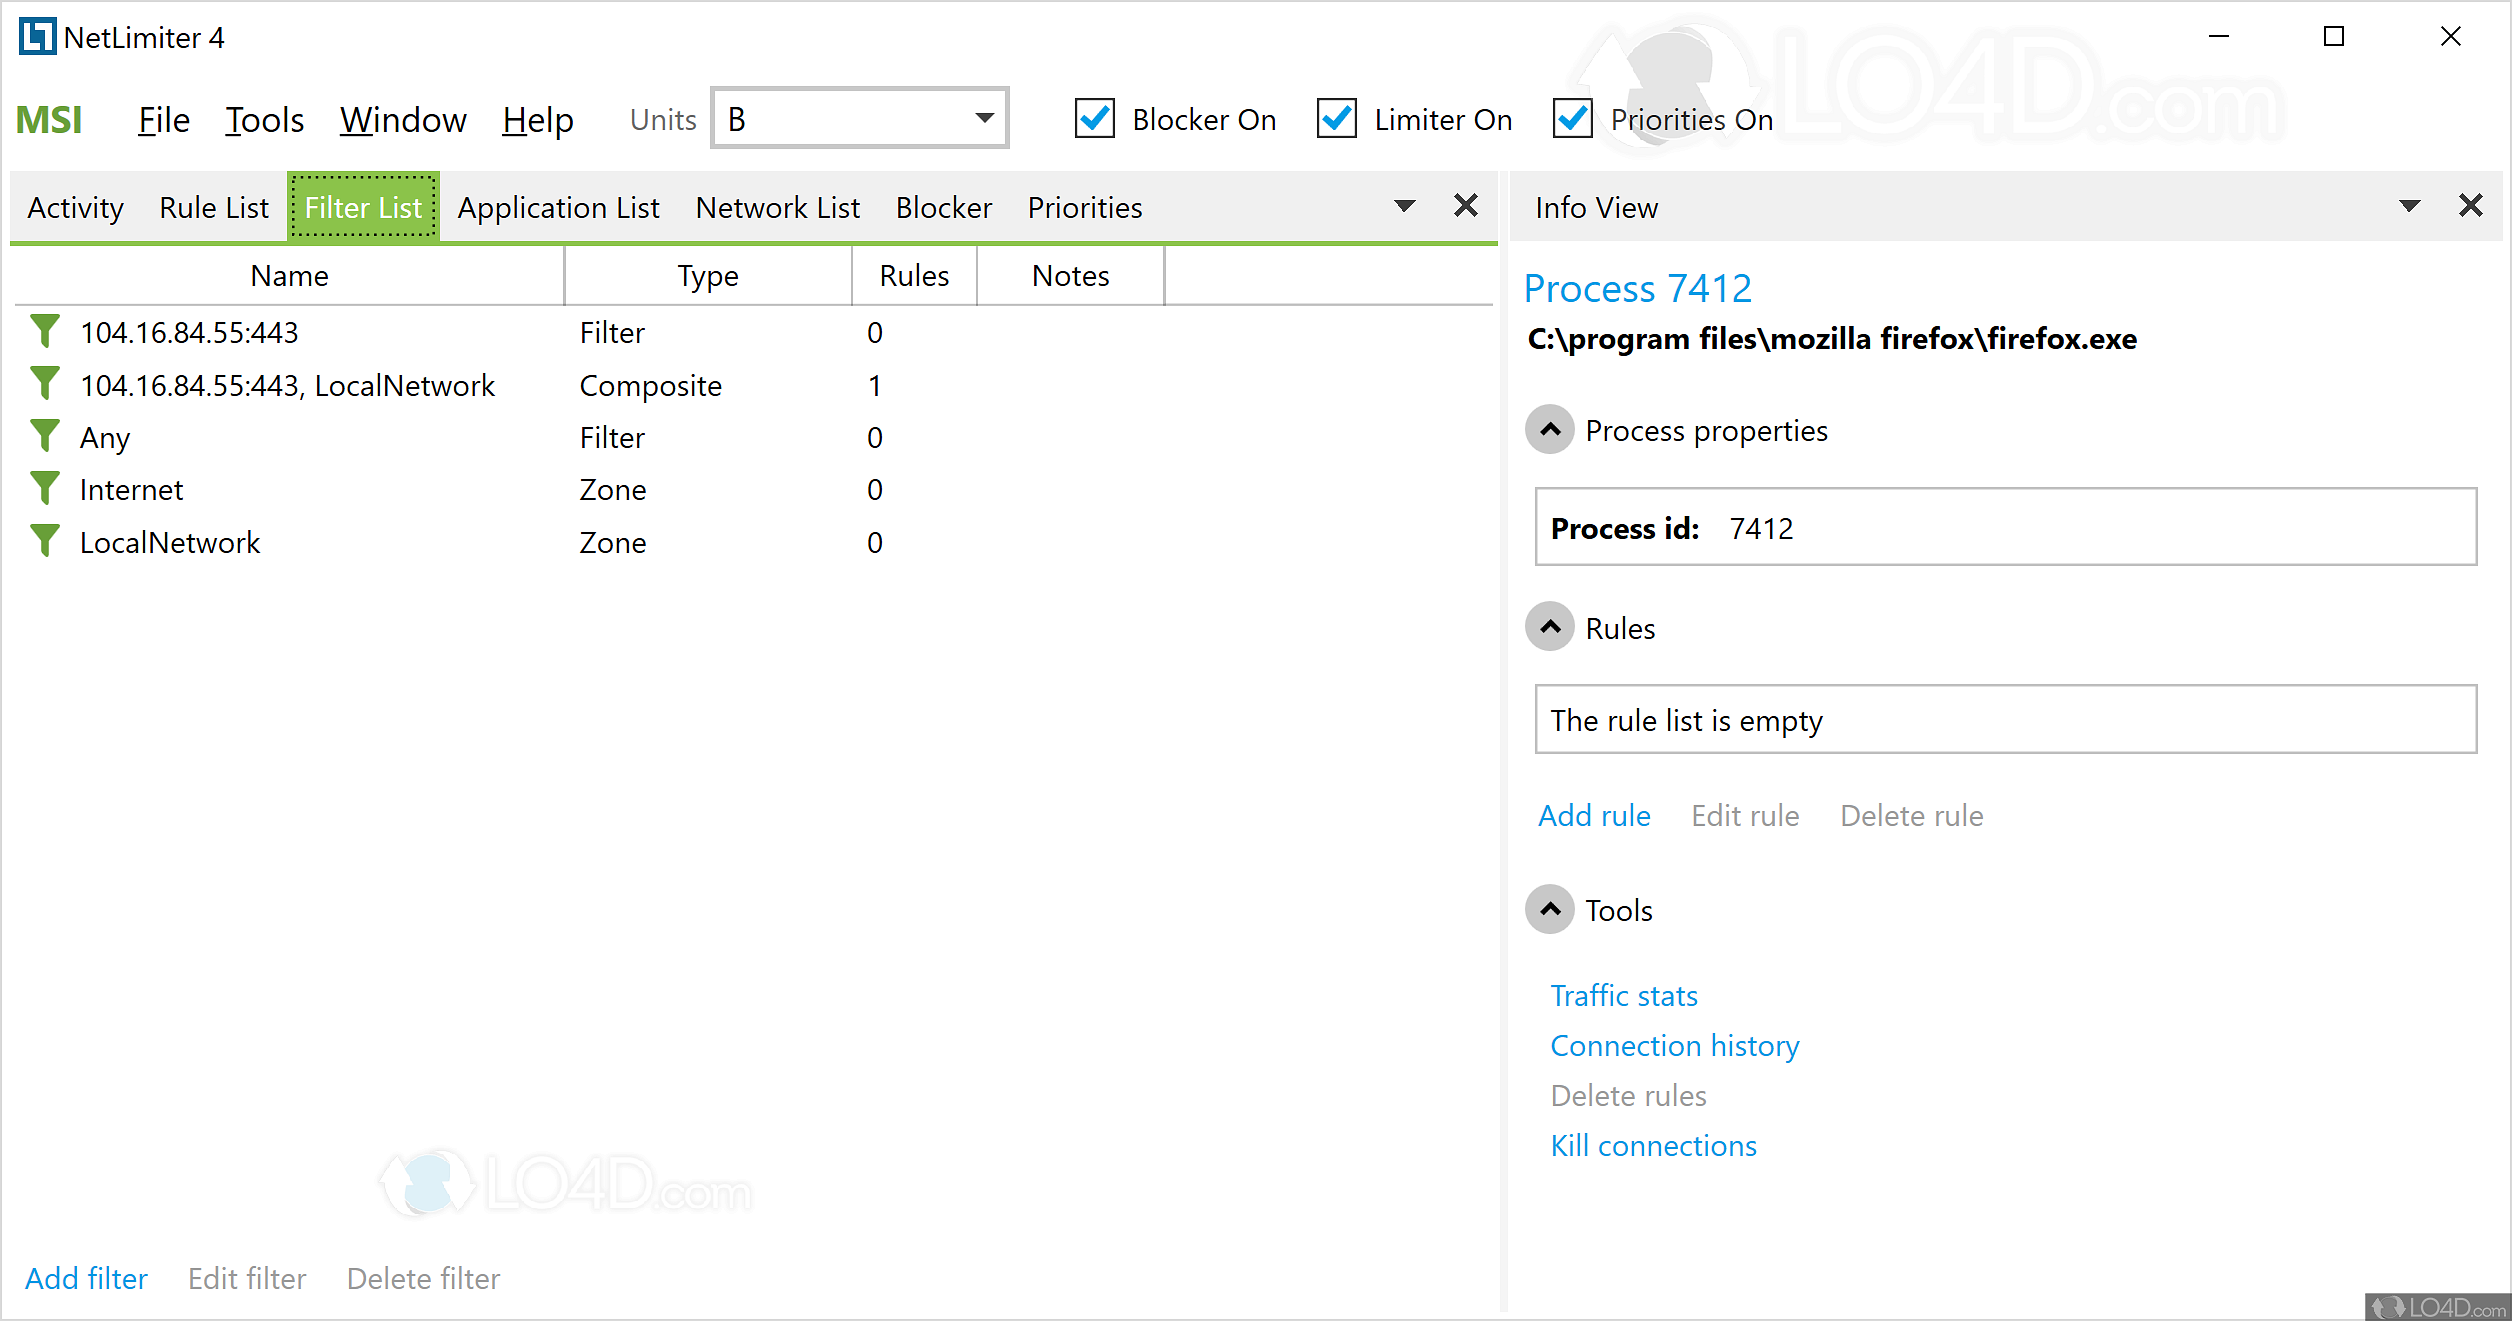Uncheck Limiter On
Image resolution: width=2512 pixels, height=1321 pixels.
pos(1337,118)
